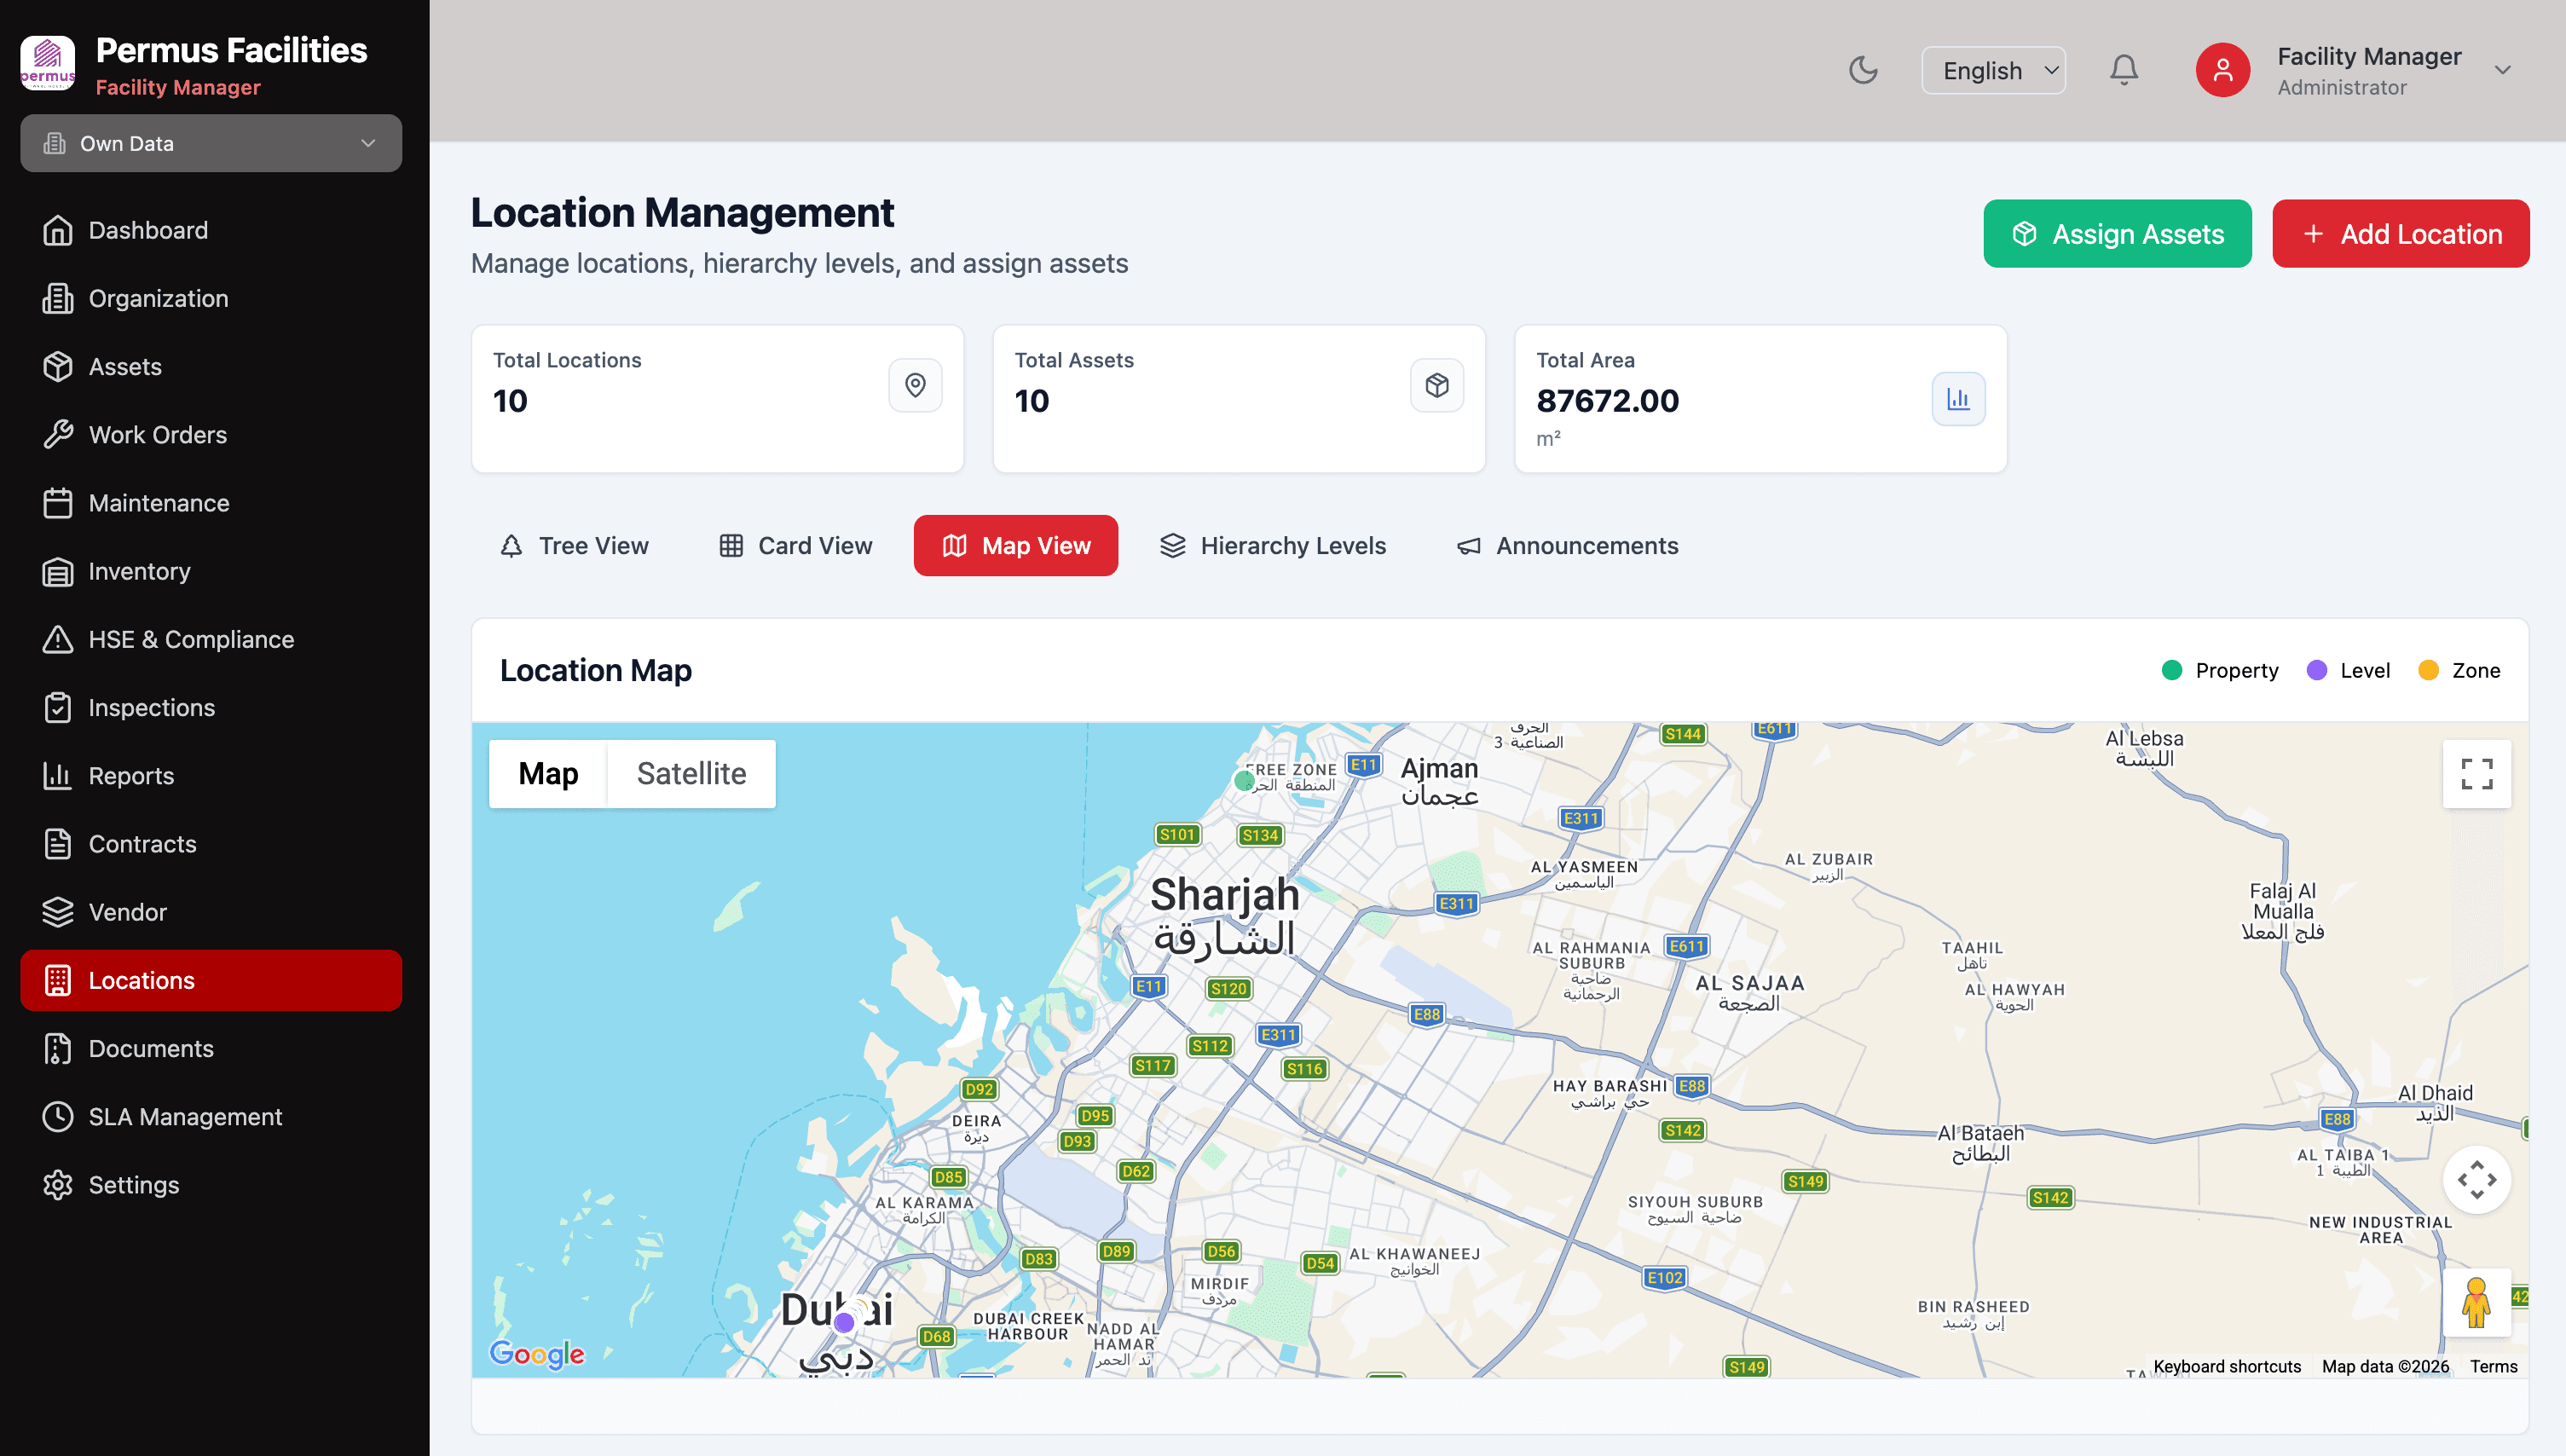Filter map by Property marker legend
The image size is (2566, 1456).
click(2220, 670)
